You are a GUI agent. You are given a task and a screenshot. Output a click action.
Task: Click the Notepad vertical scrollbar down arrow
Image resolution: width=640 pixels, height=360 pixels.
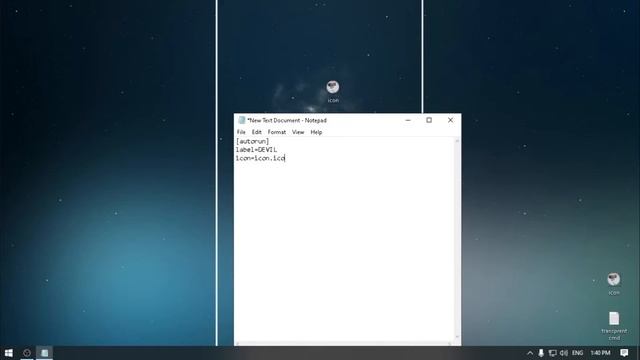pos(457,338)
